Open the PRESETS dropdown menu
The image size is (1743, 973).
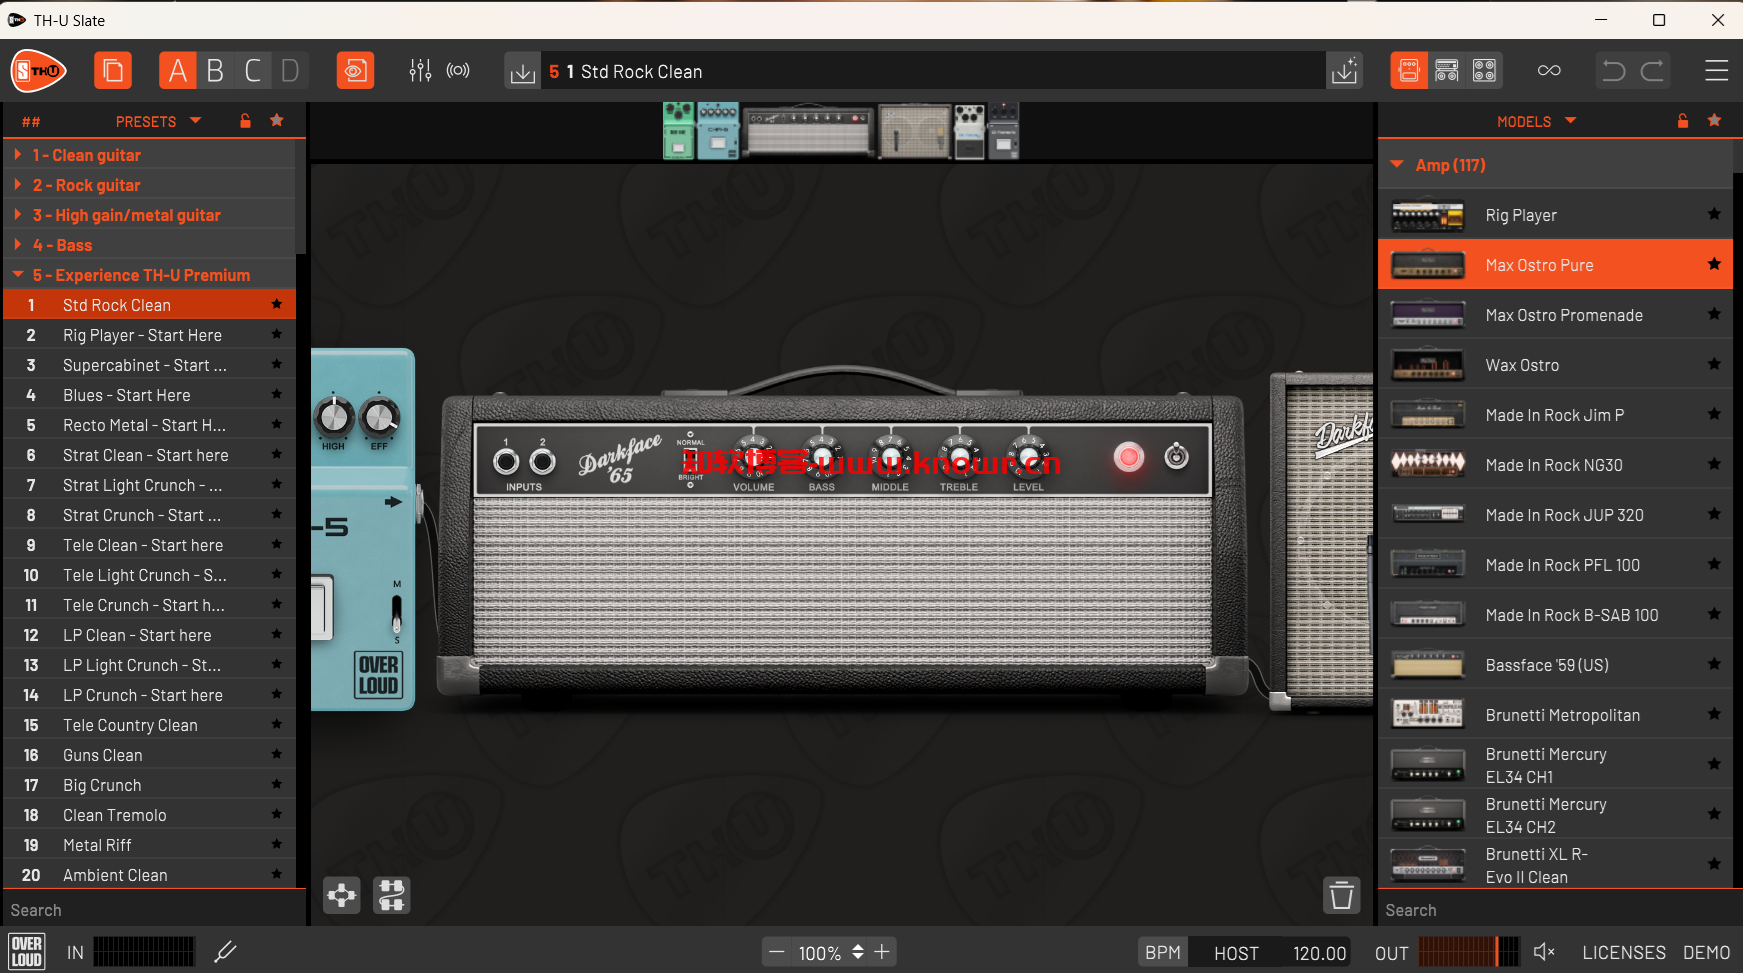coord(159,121)
